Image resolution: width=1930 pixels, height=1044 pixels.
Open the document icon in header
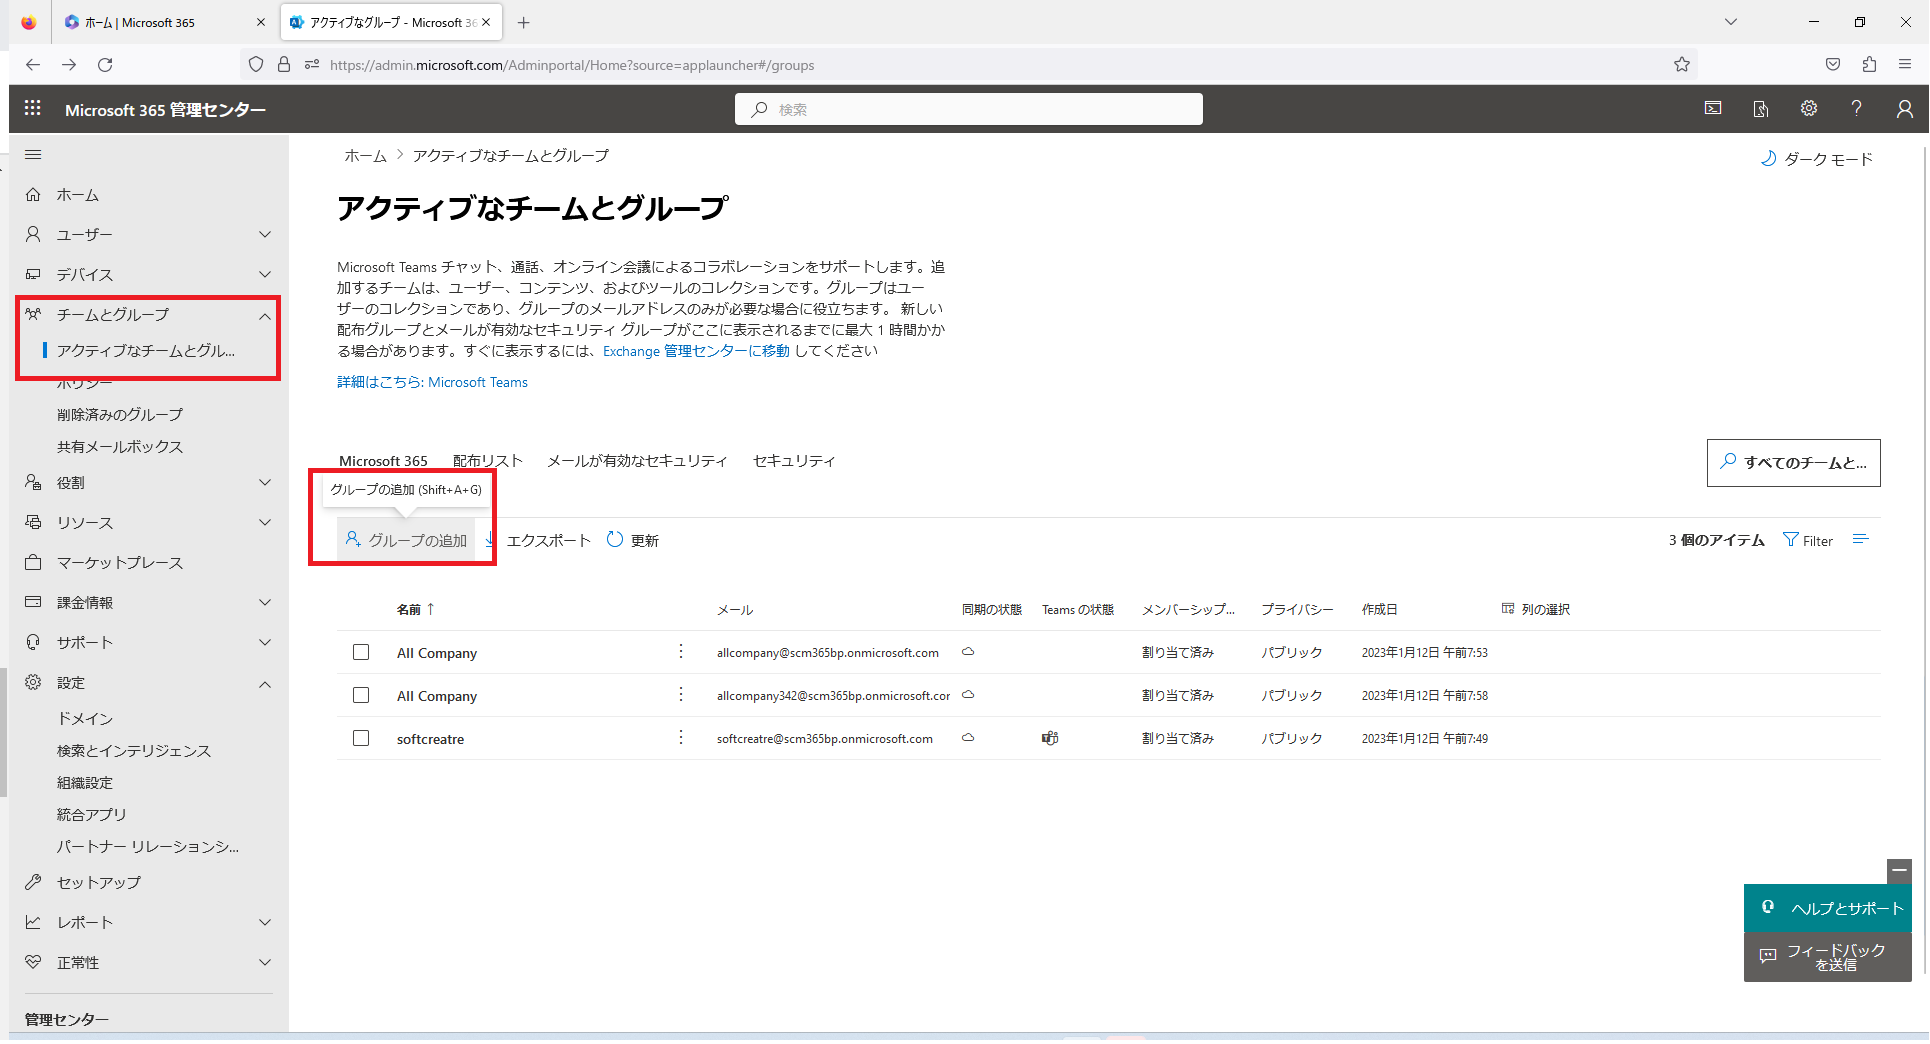click(1761, 108)
